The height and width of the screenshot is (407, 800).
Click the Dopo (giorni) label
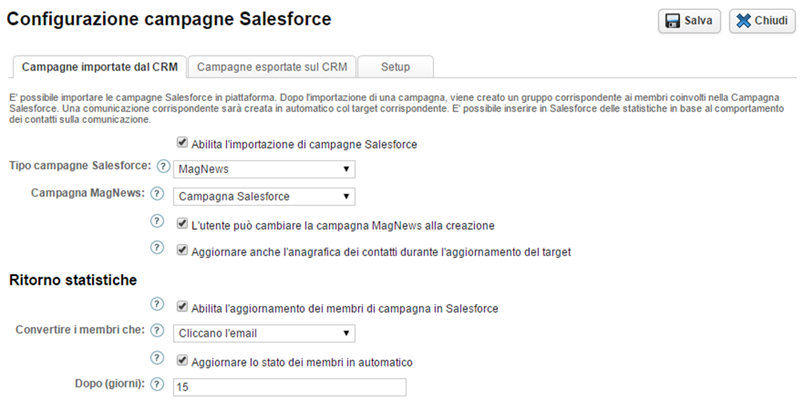110,384
